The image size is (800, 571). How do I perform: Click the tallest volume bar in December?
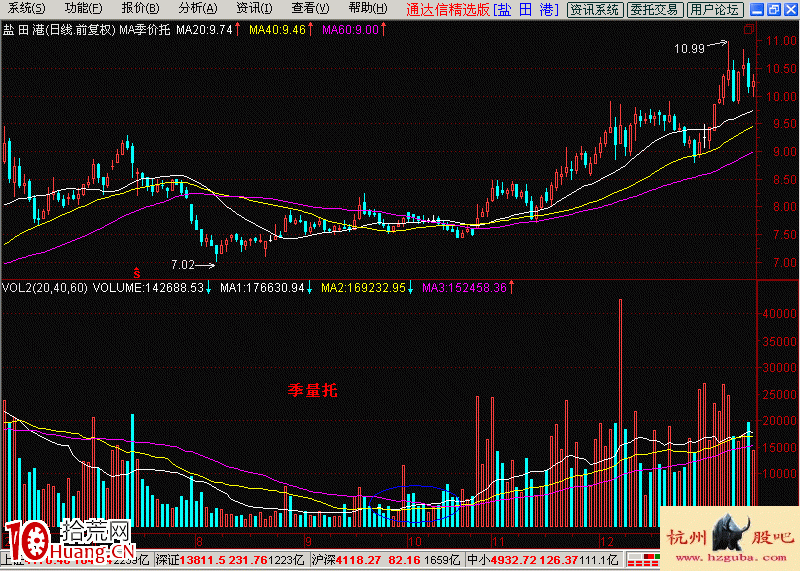tap(620, 413)
